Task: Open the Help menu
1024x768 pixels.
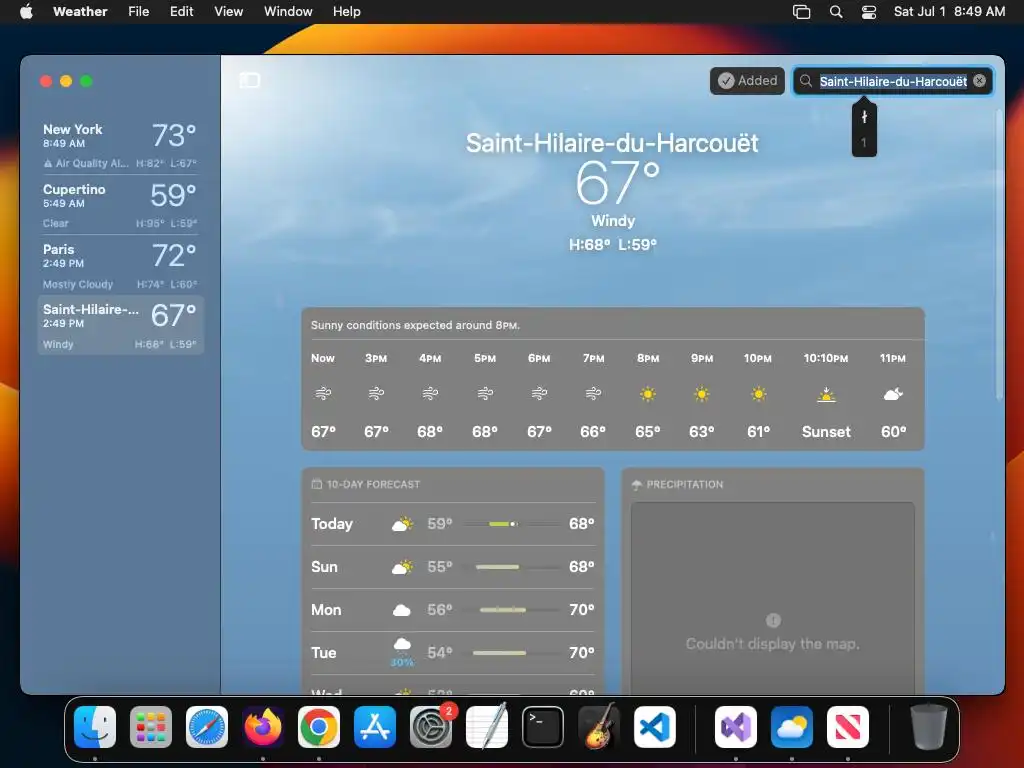Action: point(346,11)
